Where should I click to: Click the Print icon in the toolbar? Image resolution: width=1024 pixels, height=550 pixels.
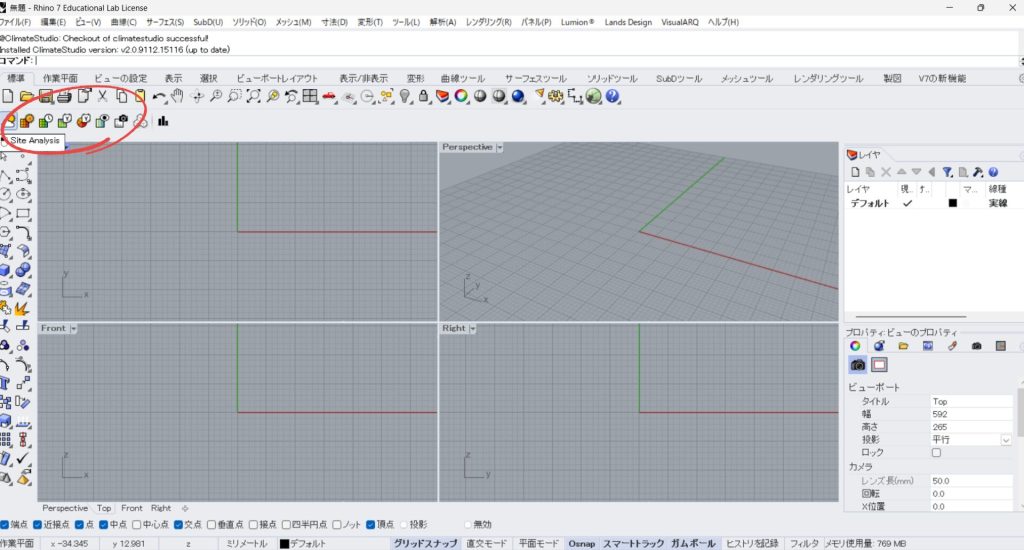tap(64, 96)
